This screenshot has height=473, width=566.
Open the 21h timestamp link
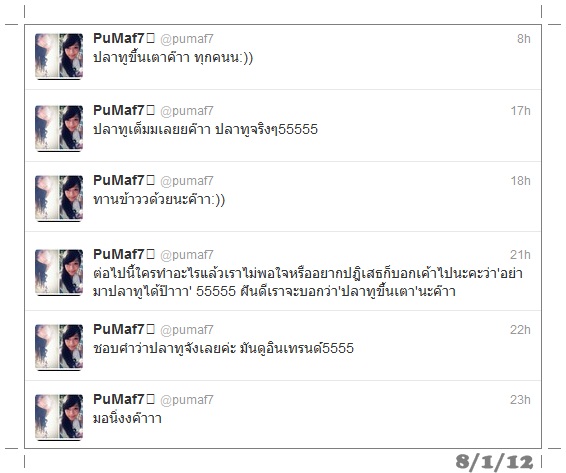[x=520, y=255]
